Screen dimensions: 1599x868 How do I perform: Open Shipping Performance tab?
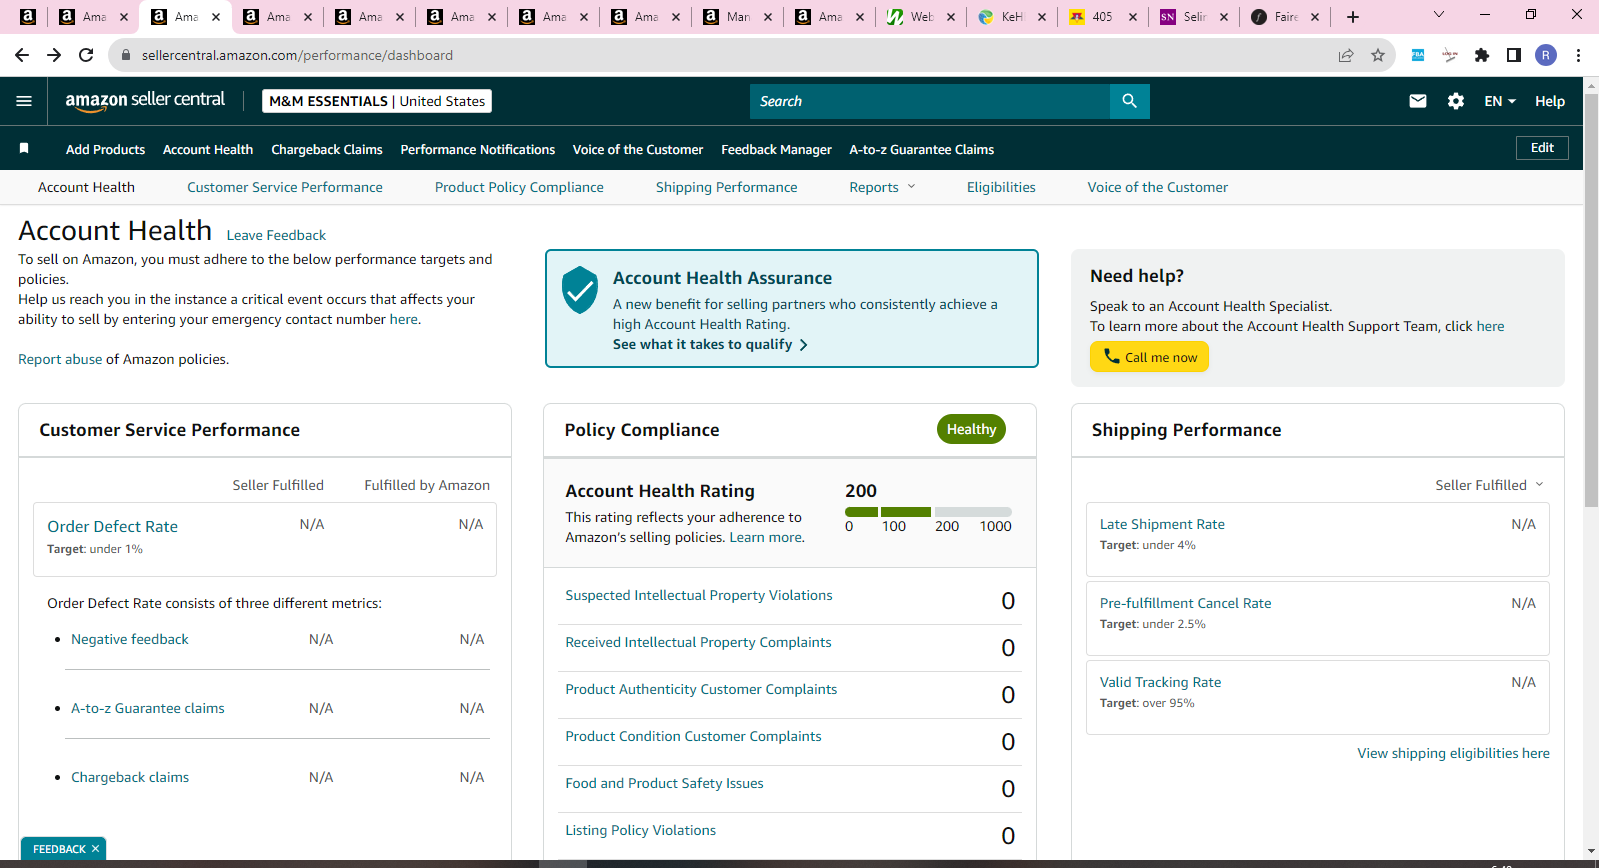click(727, 187)
